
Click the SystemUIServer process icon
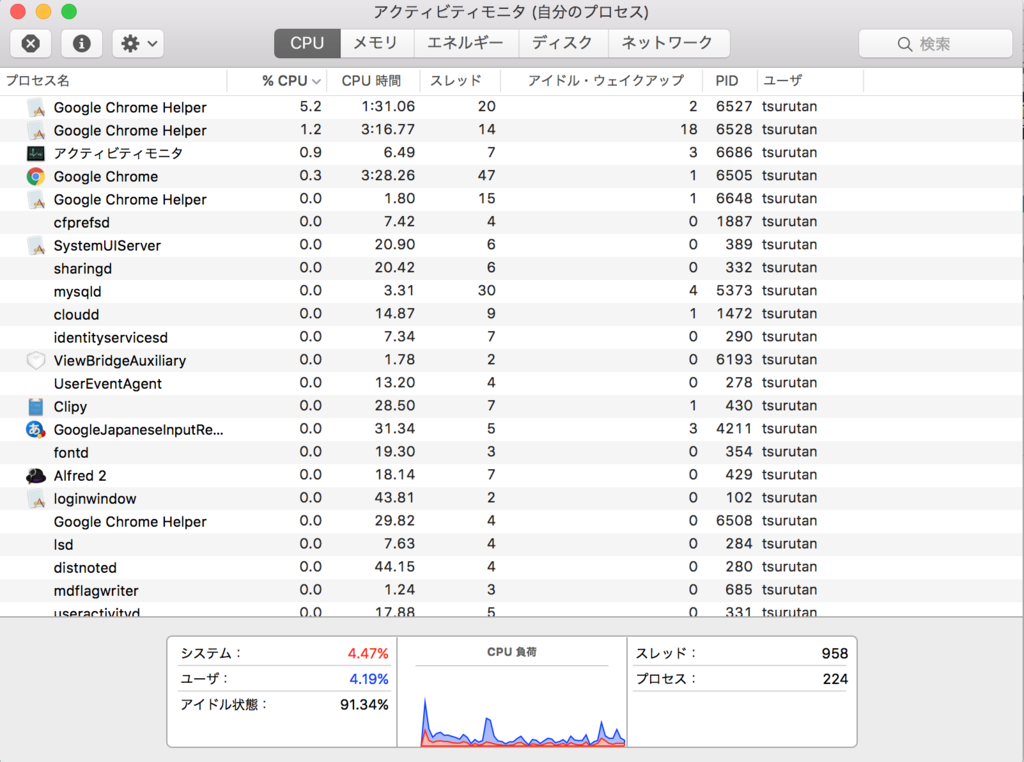pyautogui.click(x=36, y=246)
